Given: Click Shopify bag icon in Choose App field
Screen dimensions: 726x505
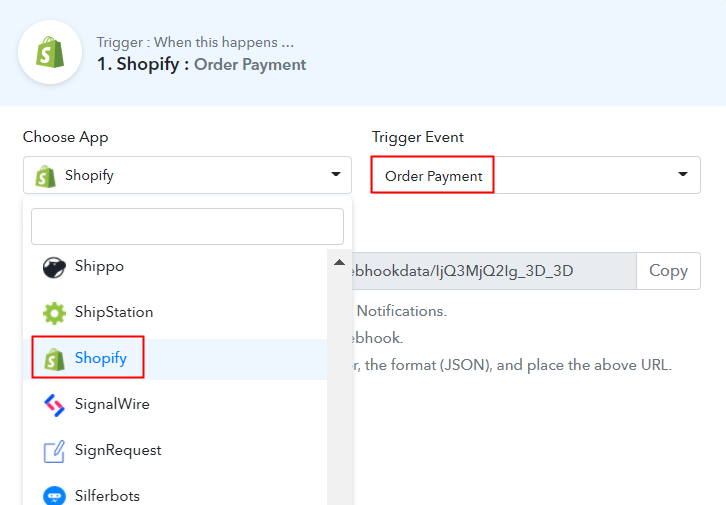Looking at the screenshot, I should pyautogui.click(x=45, y=176).
